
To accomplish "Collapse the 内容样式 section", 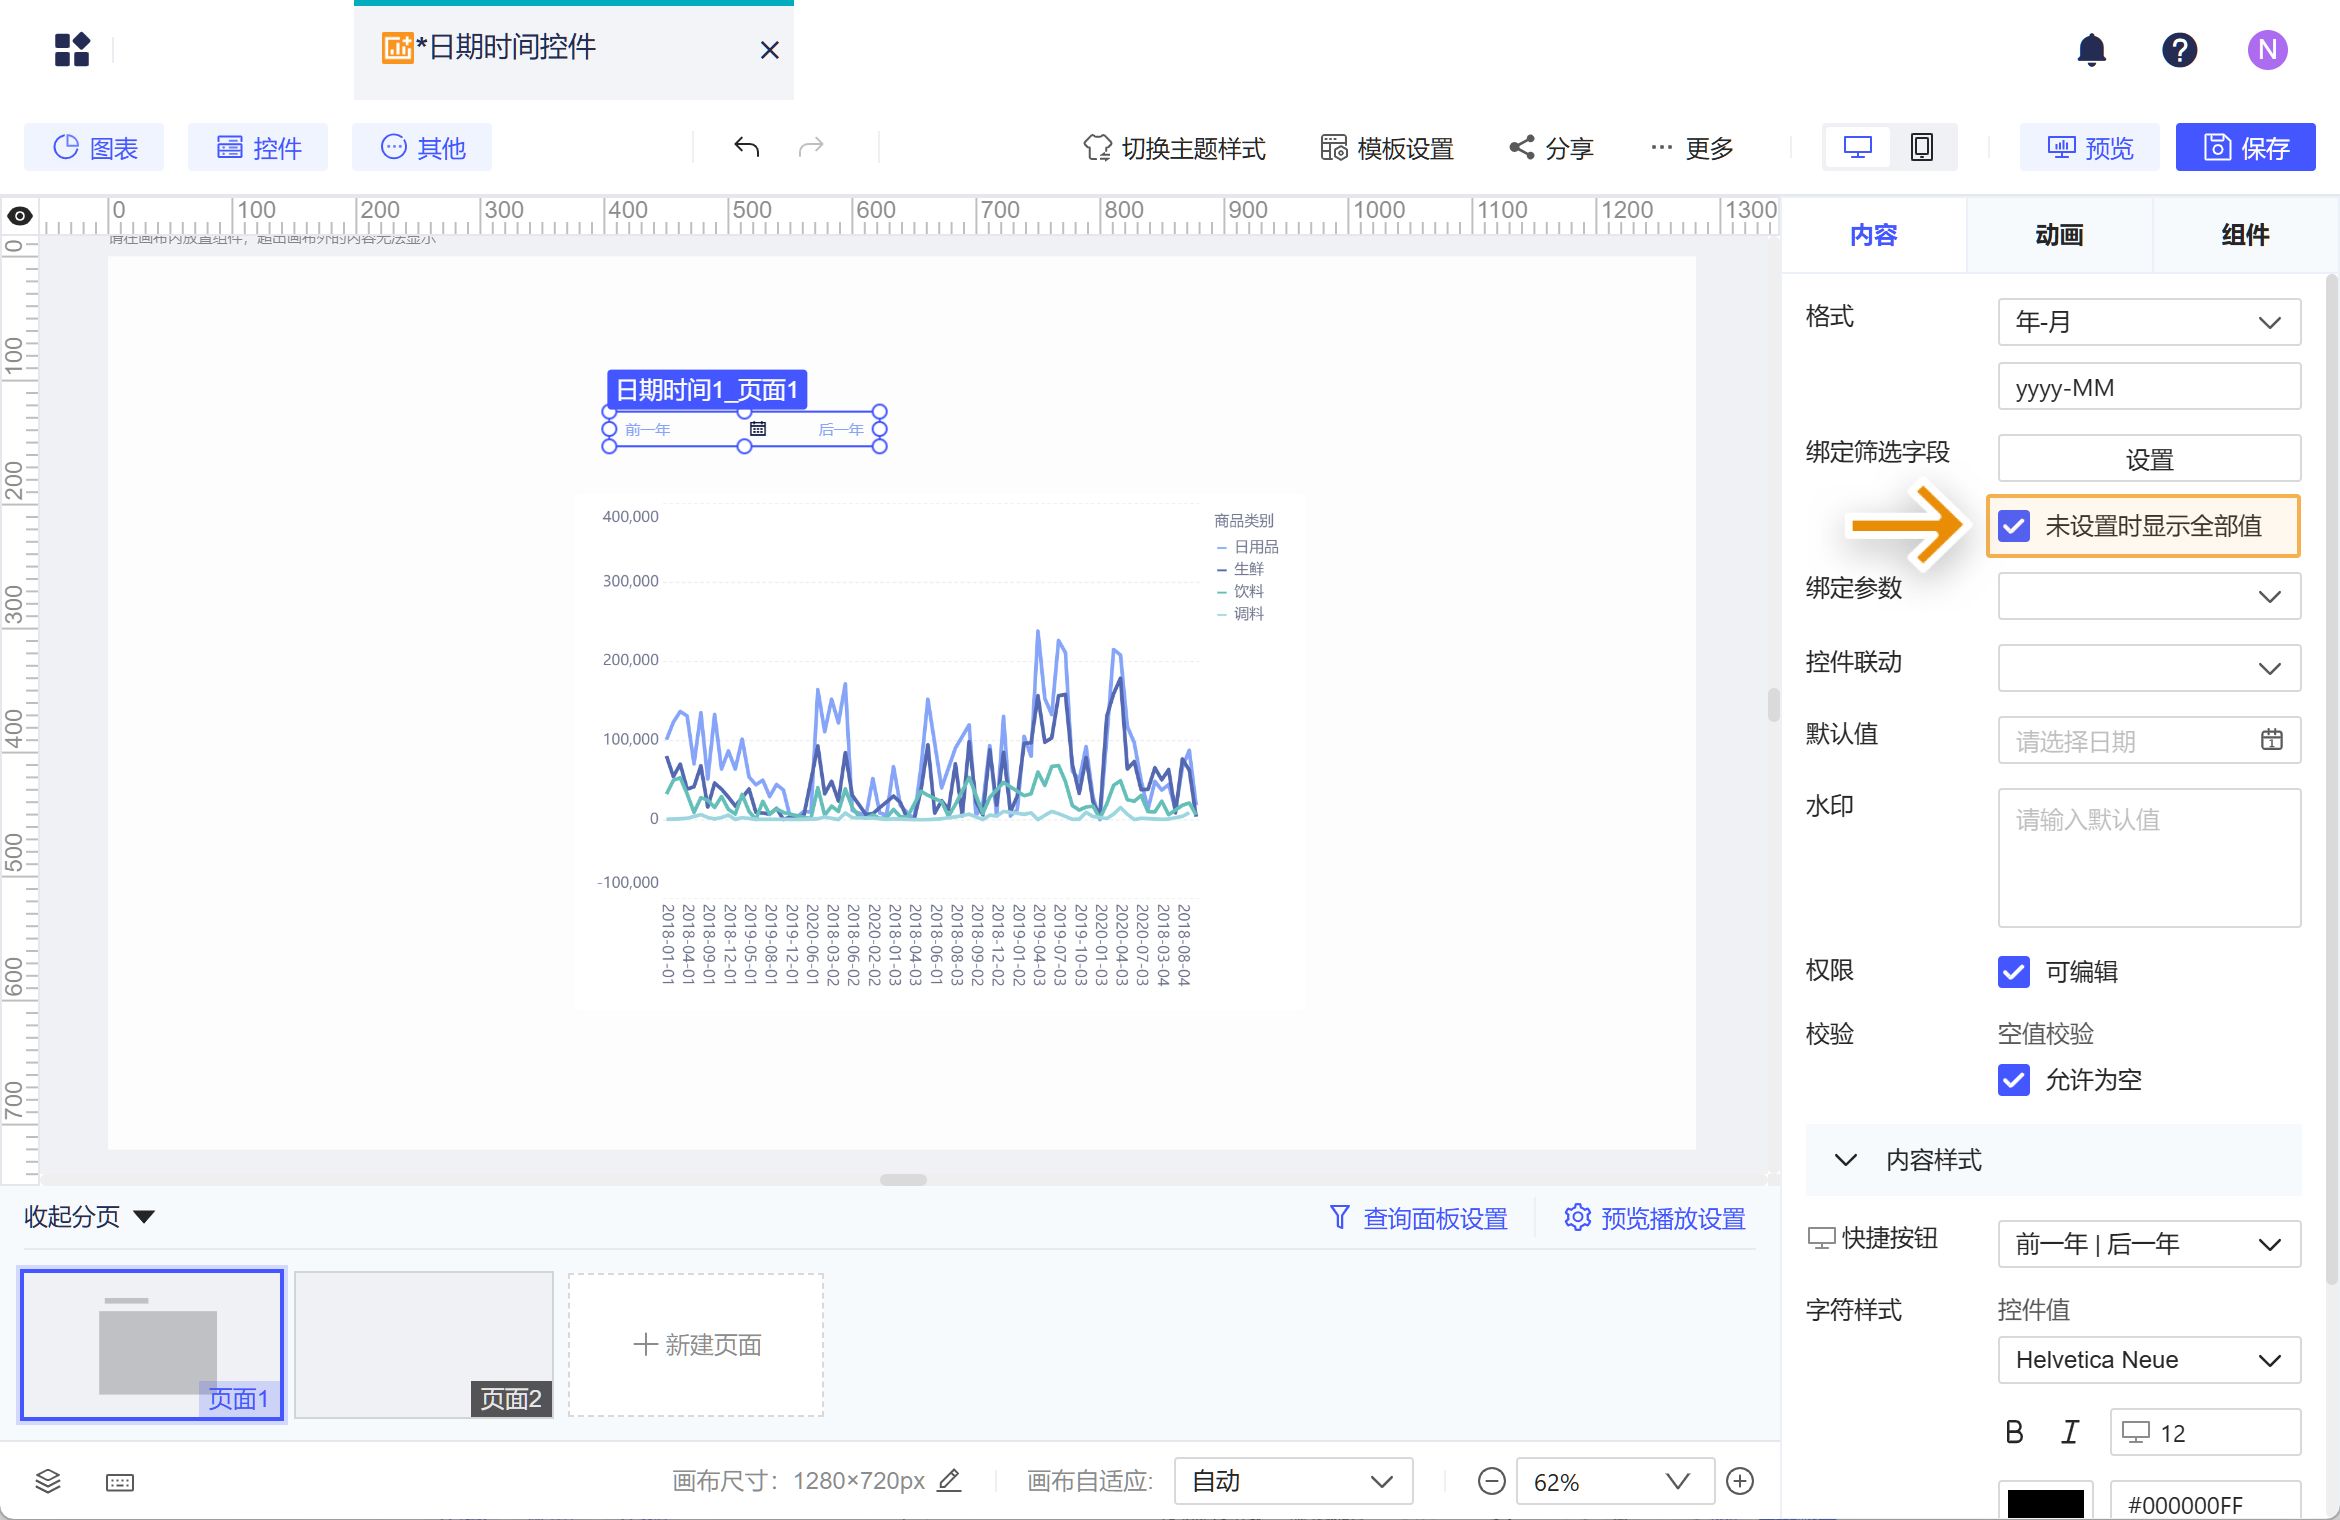I will click(x=1846, y=1160).
